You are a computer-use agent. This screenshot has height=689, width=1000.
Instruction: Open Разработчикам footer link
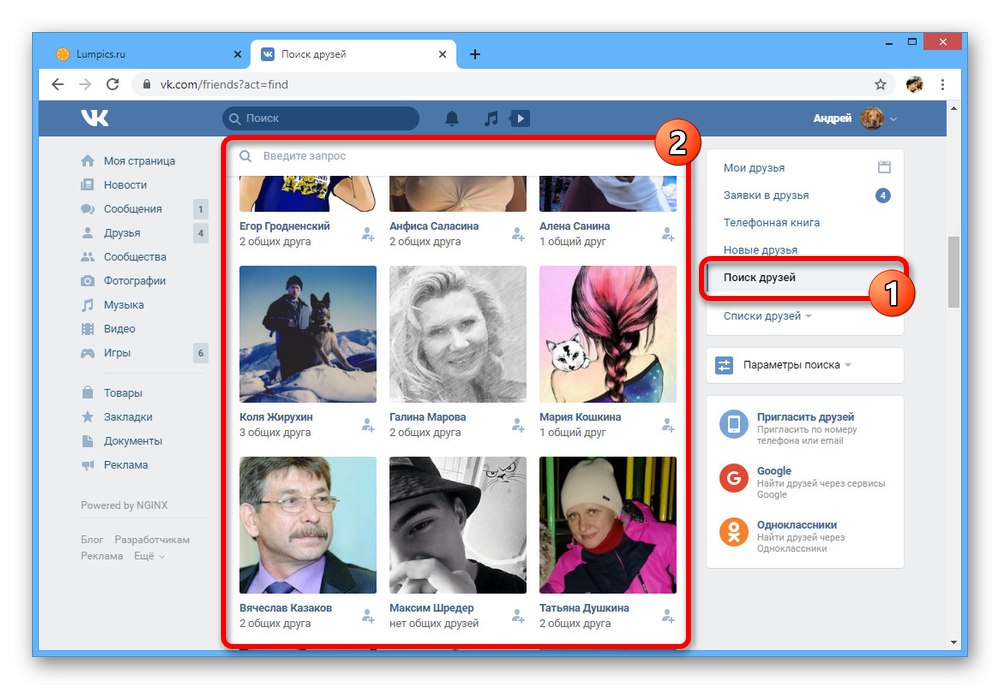152,540
